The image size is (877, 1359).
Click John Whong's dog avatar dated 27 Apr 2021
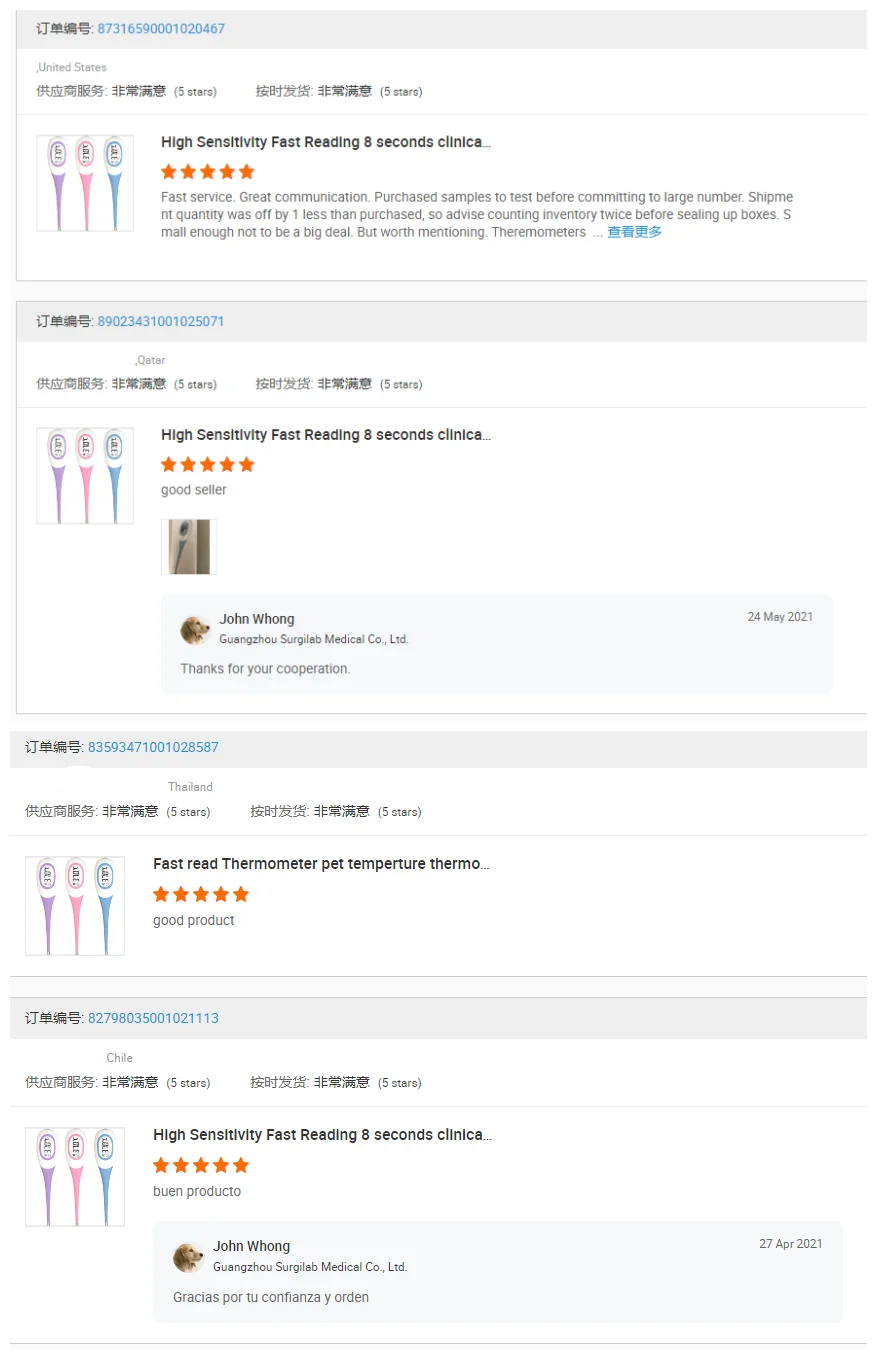(188, 1257)
